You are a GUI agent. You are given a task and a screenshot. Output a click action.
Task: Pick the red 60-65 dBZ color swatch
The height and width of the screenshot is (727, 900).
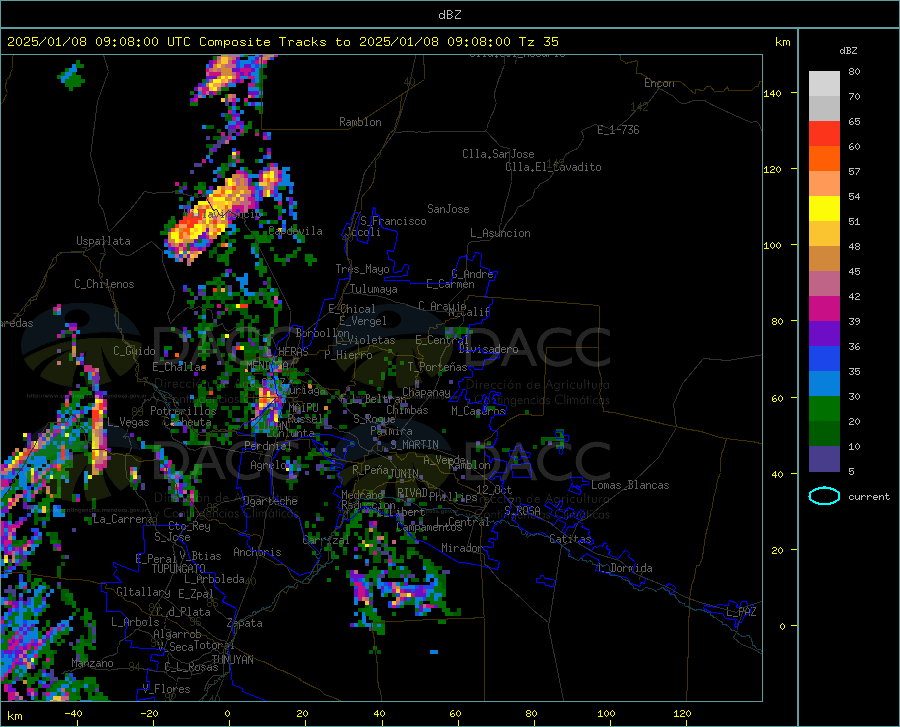click(x=824, y=134)
